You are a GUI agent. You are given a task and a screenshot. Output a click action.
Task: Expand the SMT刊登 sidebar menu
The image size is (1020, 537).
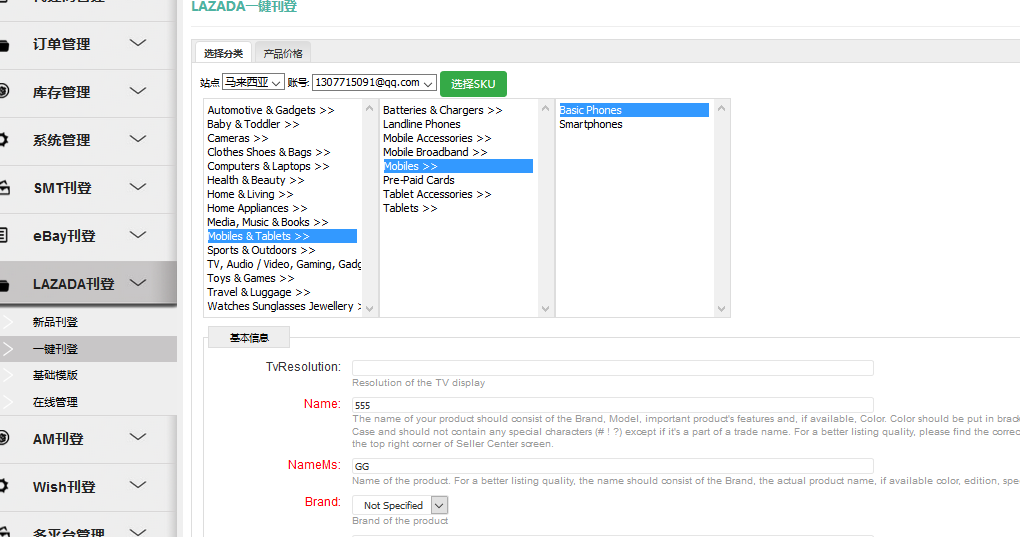(88, 188)
